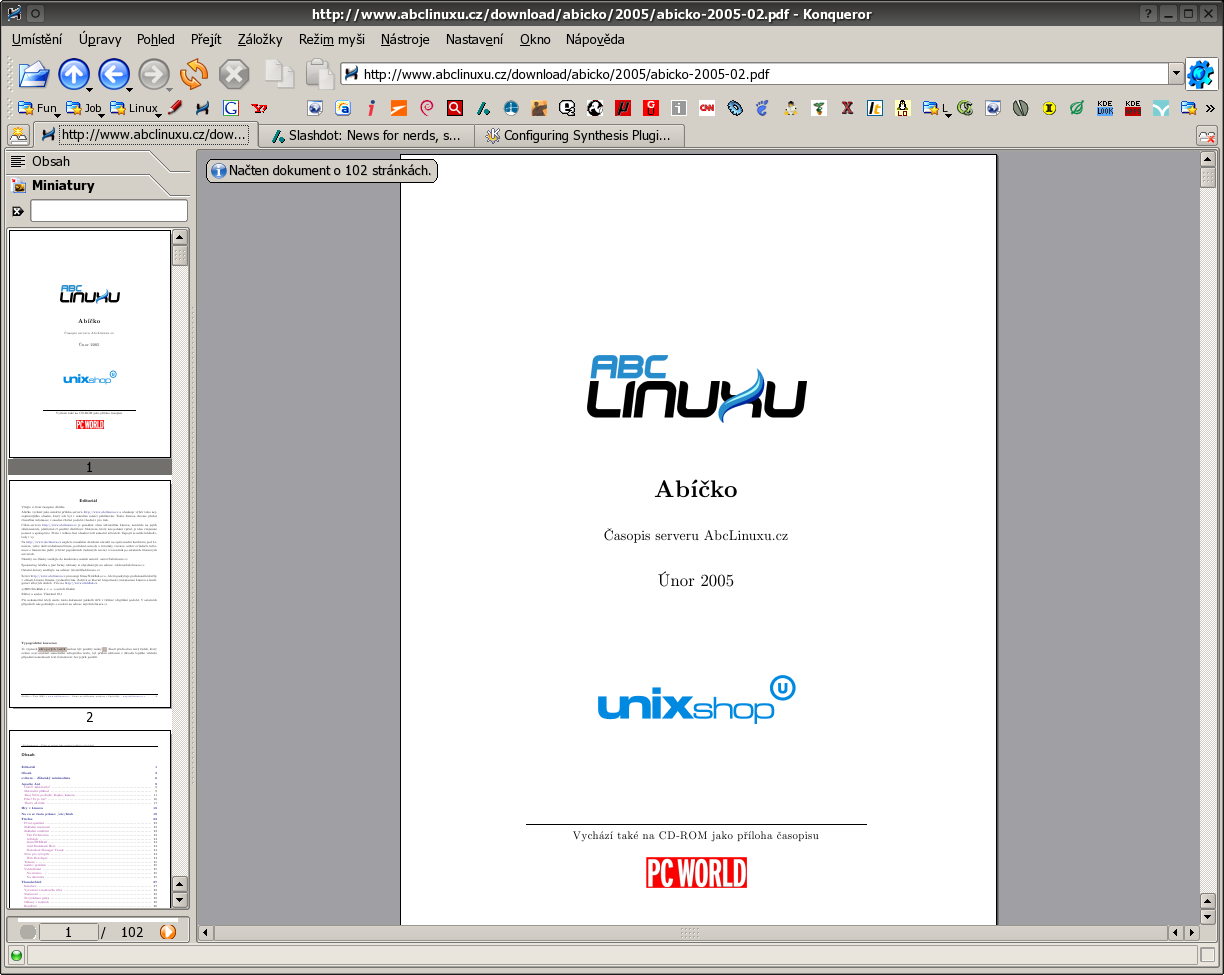Open the Režim myši menu

(332, 39)
